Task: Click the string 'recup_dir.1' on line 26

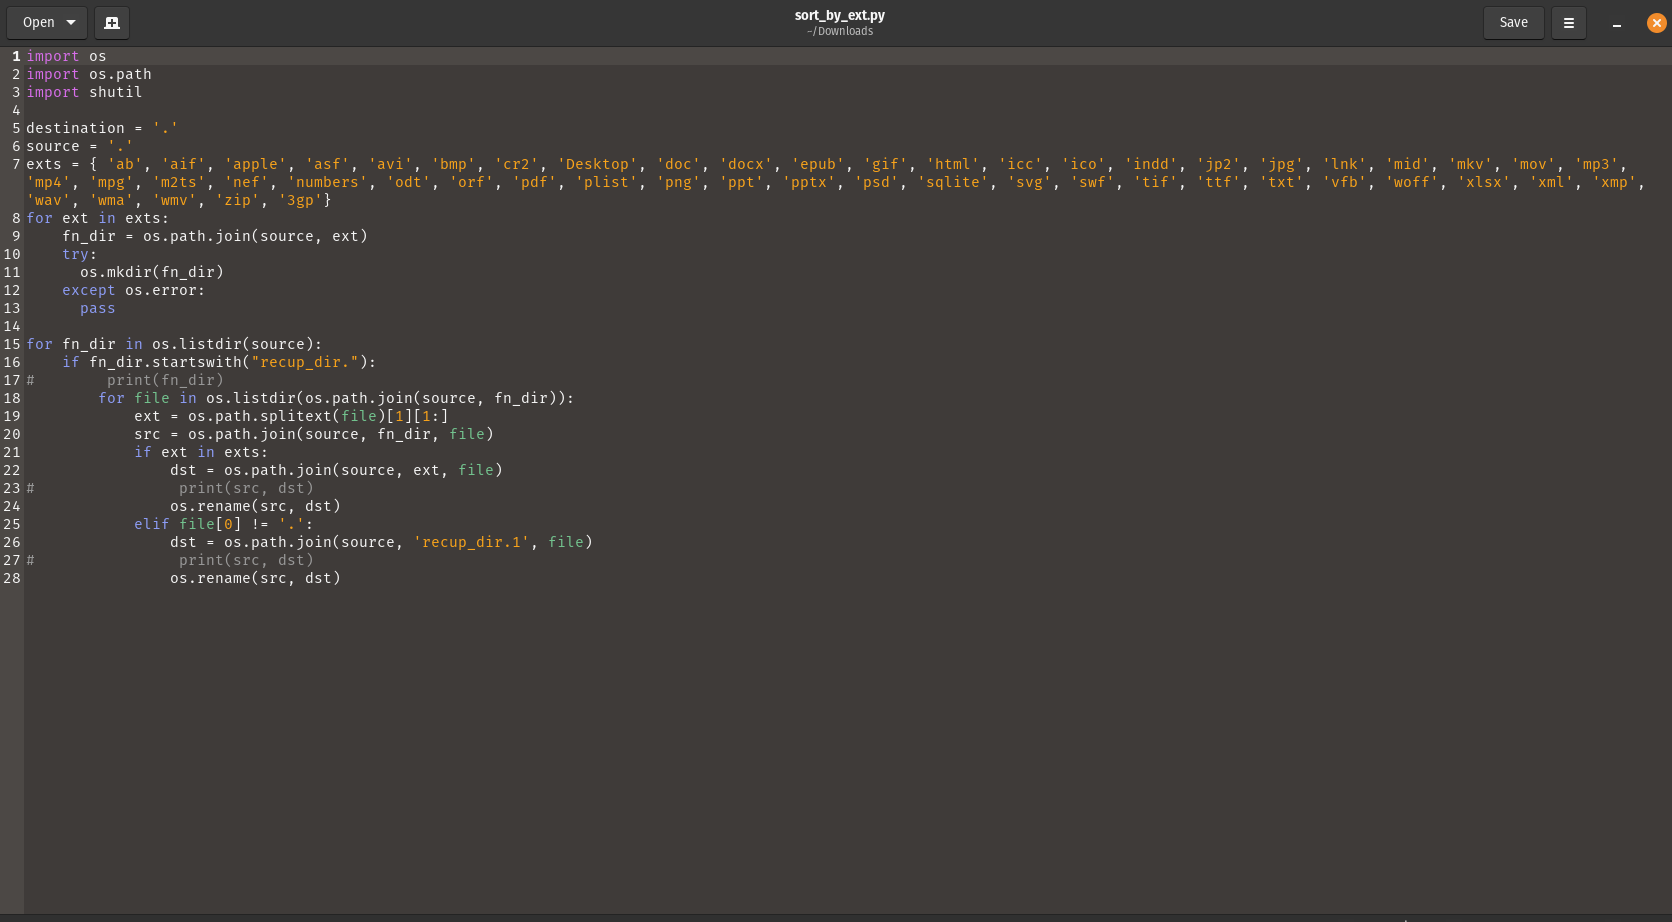Action: (x=470, y=542)
